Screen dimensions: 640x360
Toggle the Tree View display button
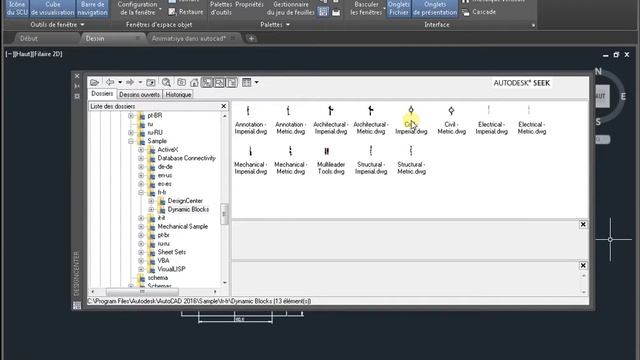click(207, 82)
